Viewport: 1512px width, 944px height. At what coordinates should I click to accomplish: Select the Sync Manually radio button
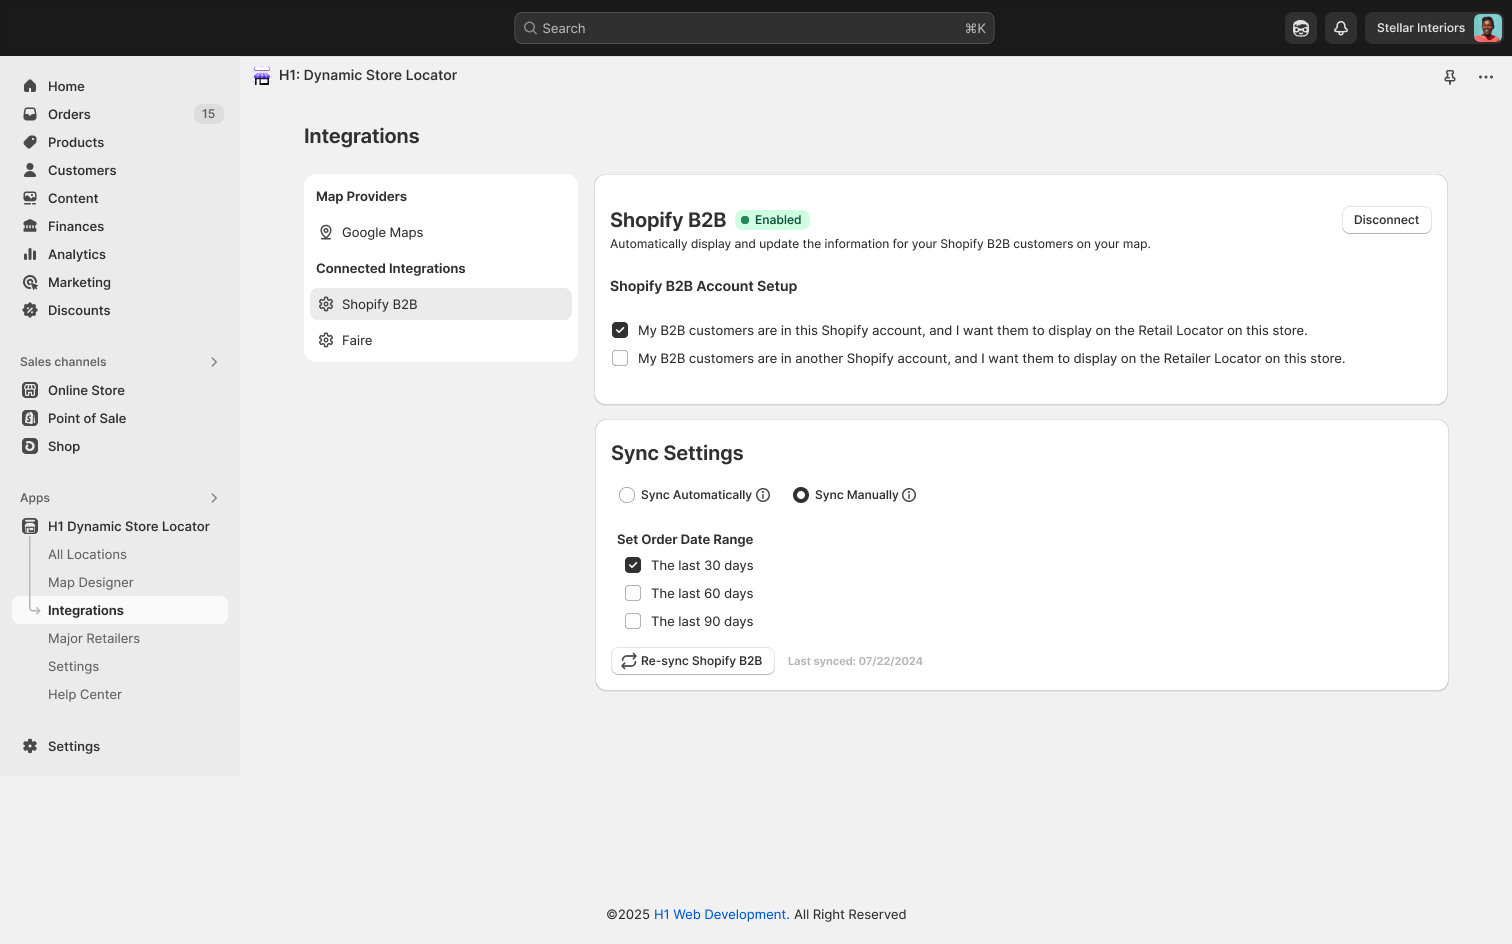coord(801,495)
